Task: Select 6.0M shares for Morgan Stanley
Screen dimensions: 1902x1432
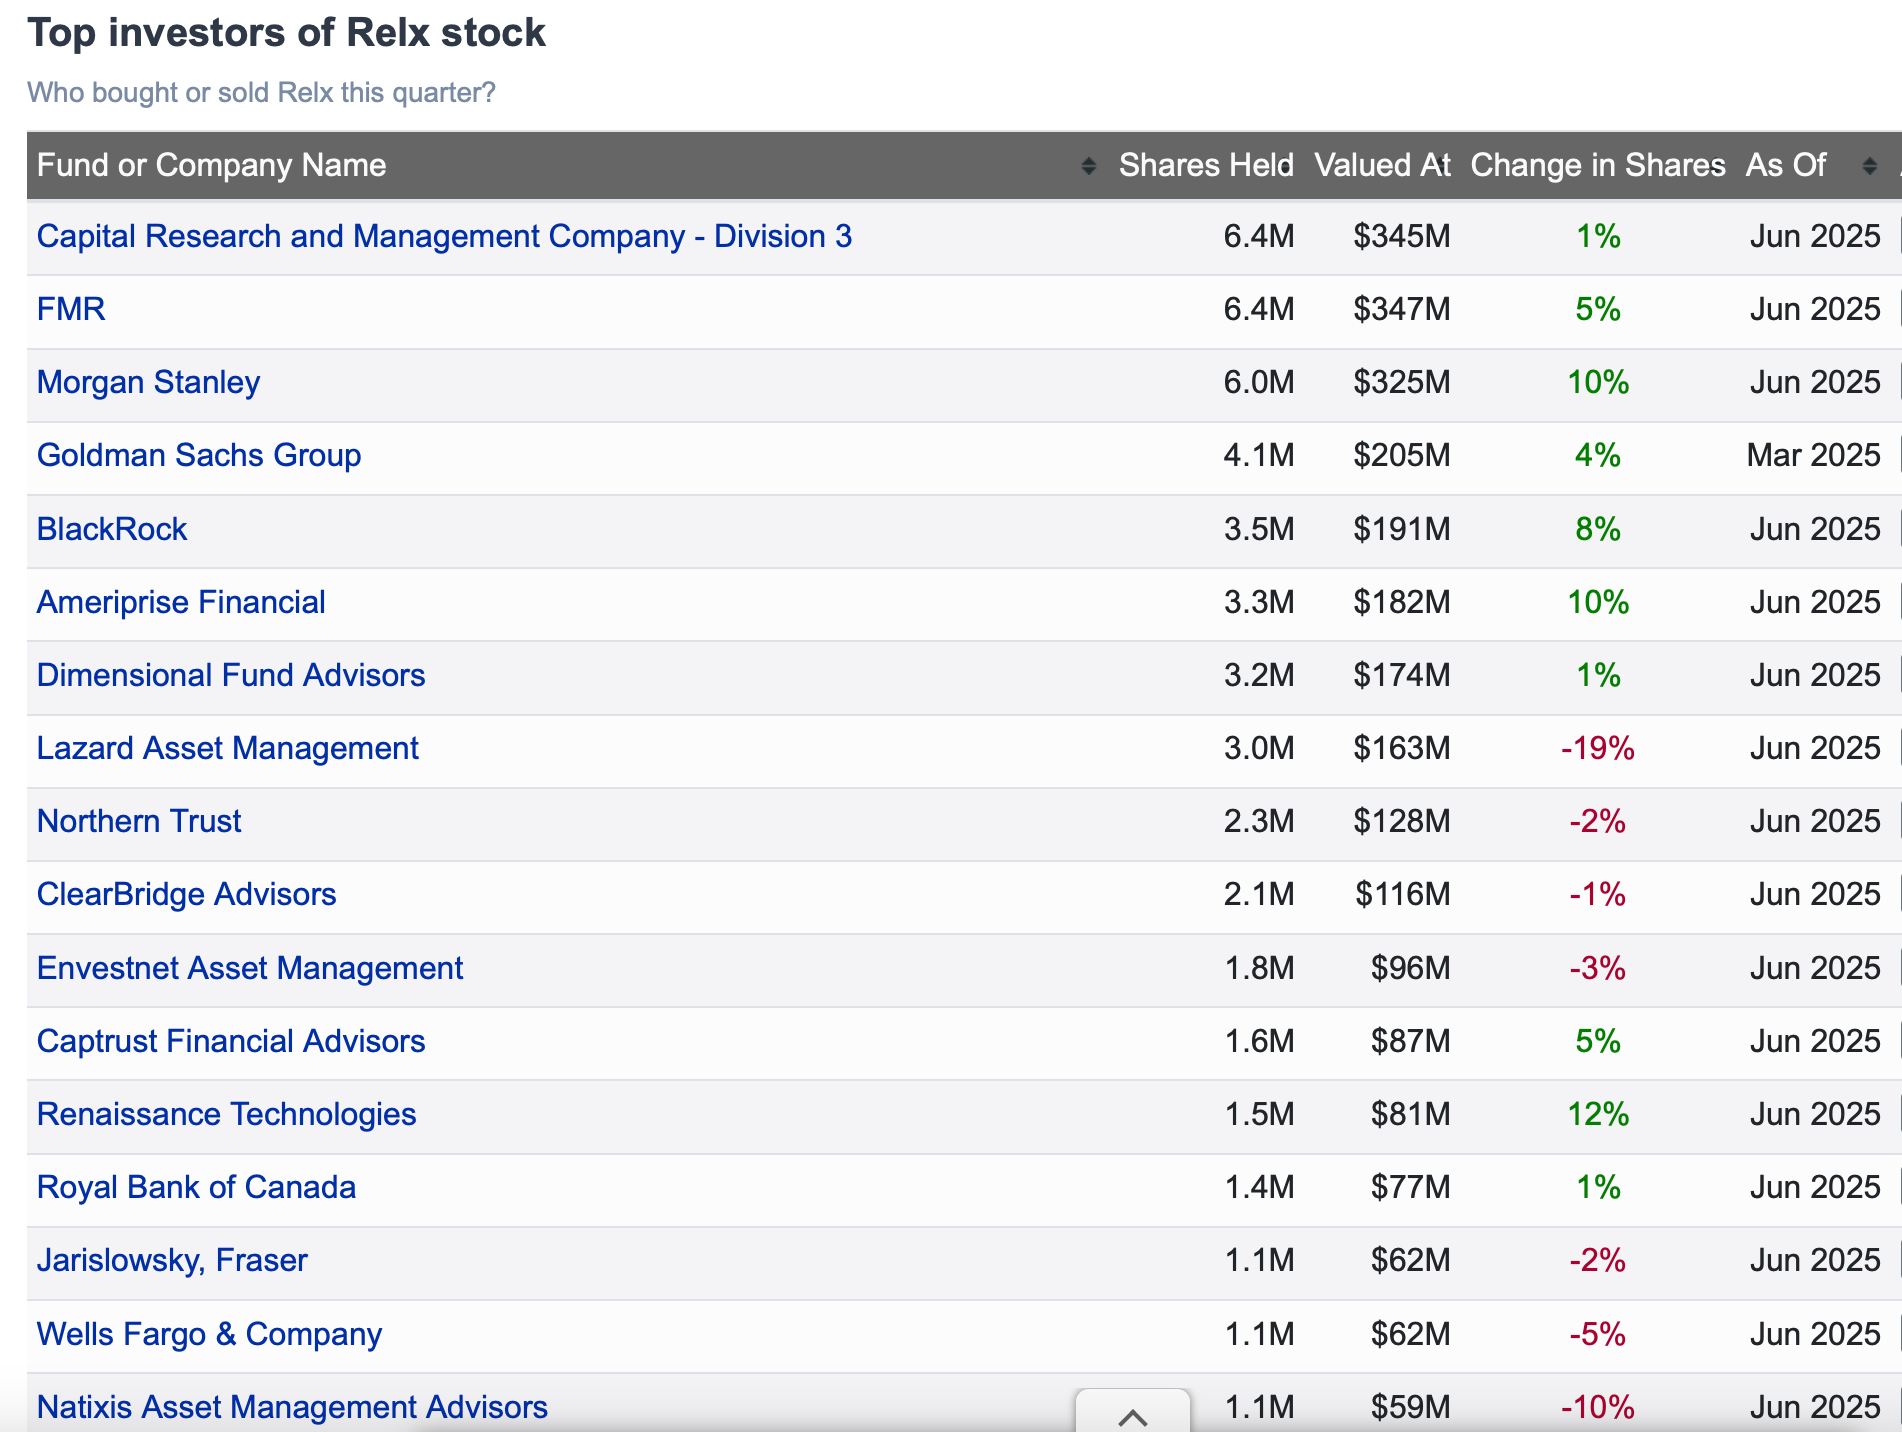Action: tap(1259, 382)
